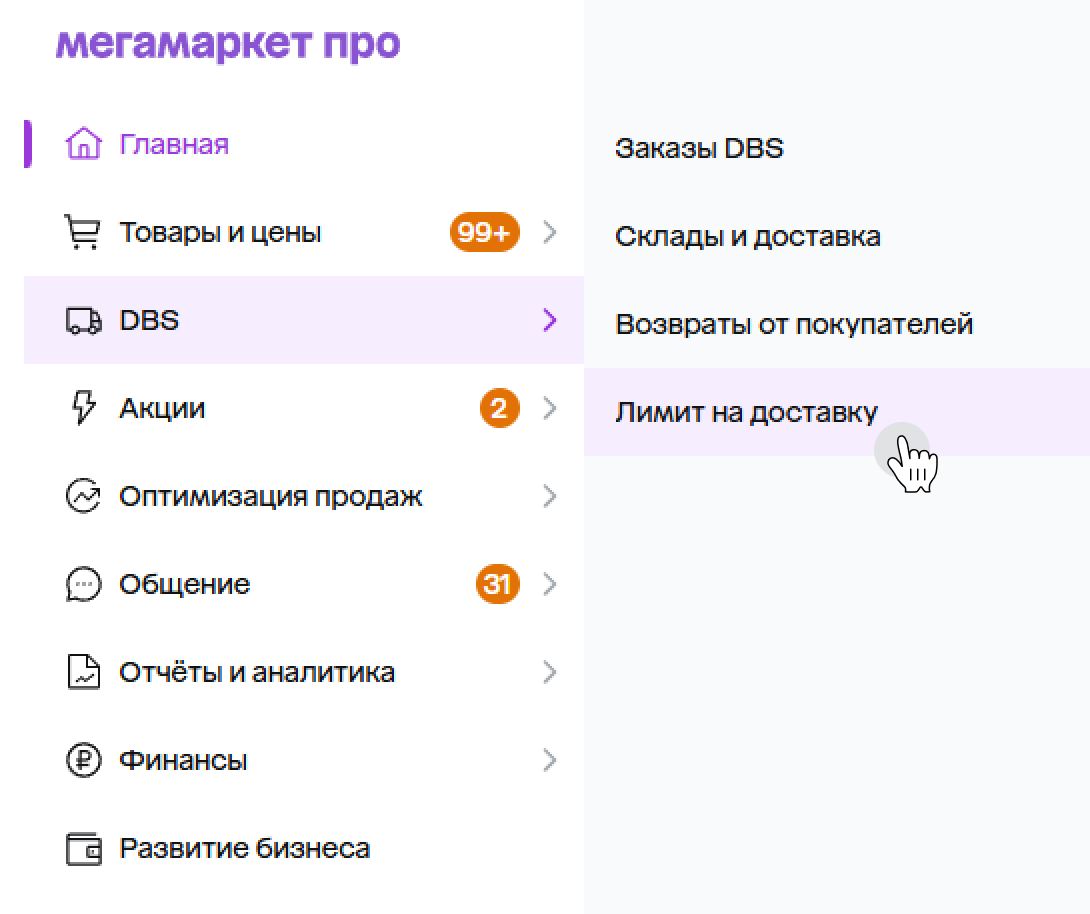The width and height of the screenshot is (1090, 914).
Task: Click the chart icon for Оптимизация продаж
Action: (x=83, y=497)
